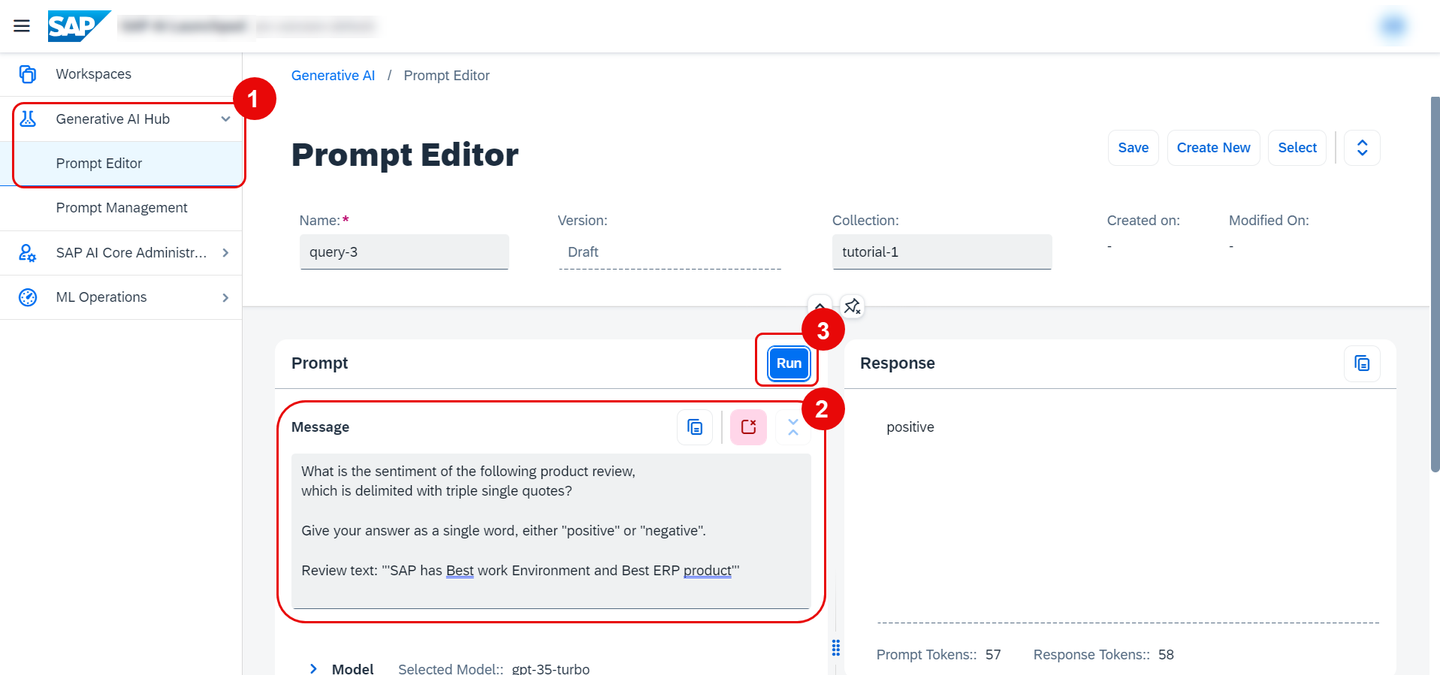Click into the Message text area
This screenshot has height=675, width=1440.
(551, 531)
